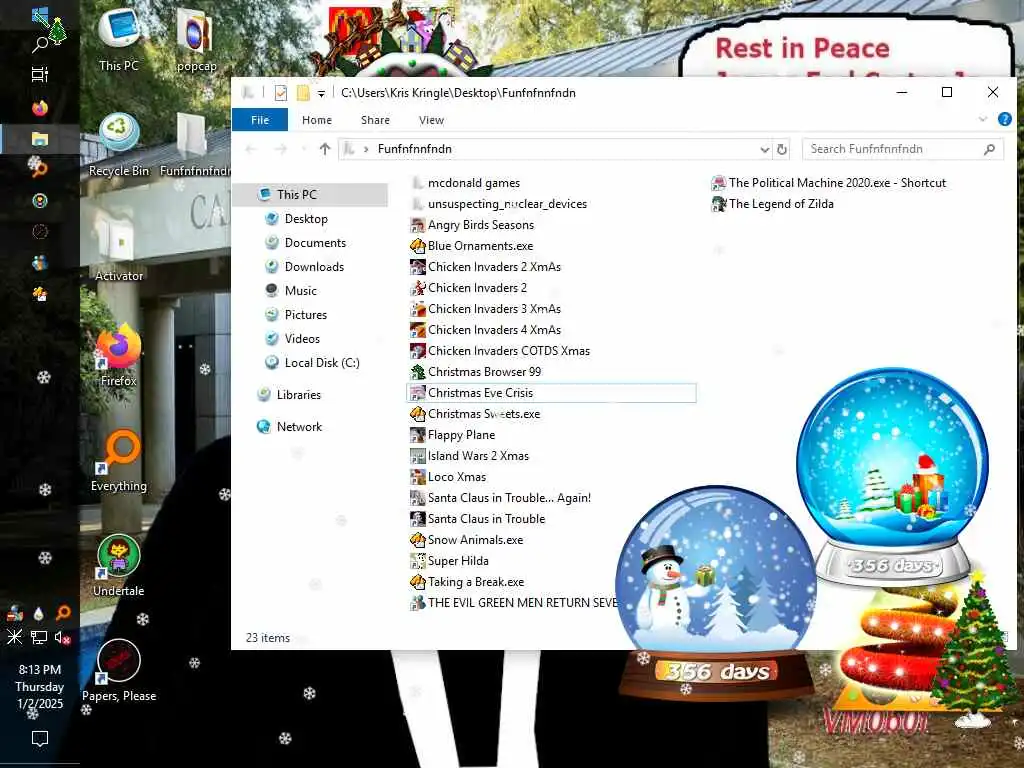Select Chicken Invaders 3 XmAs icon
This screenshot has height=768, width=1024.
tap(418, 309)
